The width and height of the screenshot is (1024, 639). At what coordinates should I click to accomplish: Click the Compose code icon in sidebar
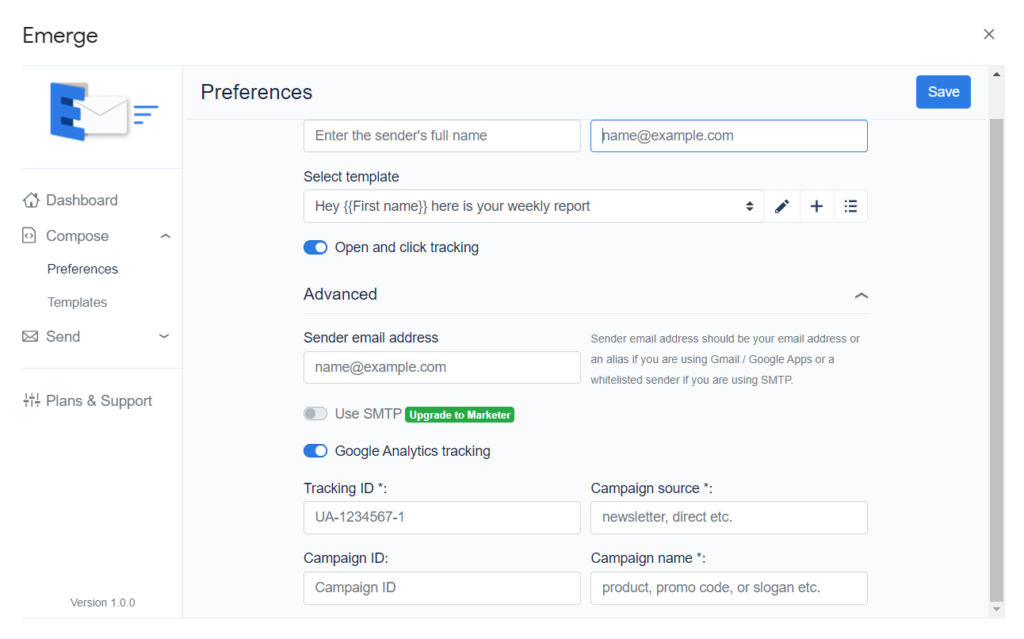tap(31, 236)
